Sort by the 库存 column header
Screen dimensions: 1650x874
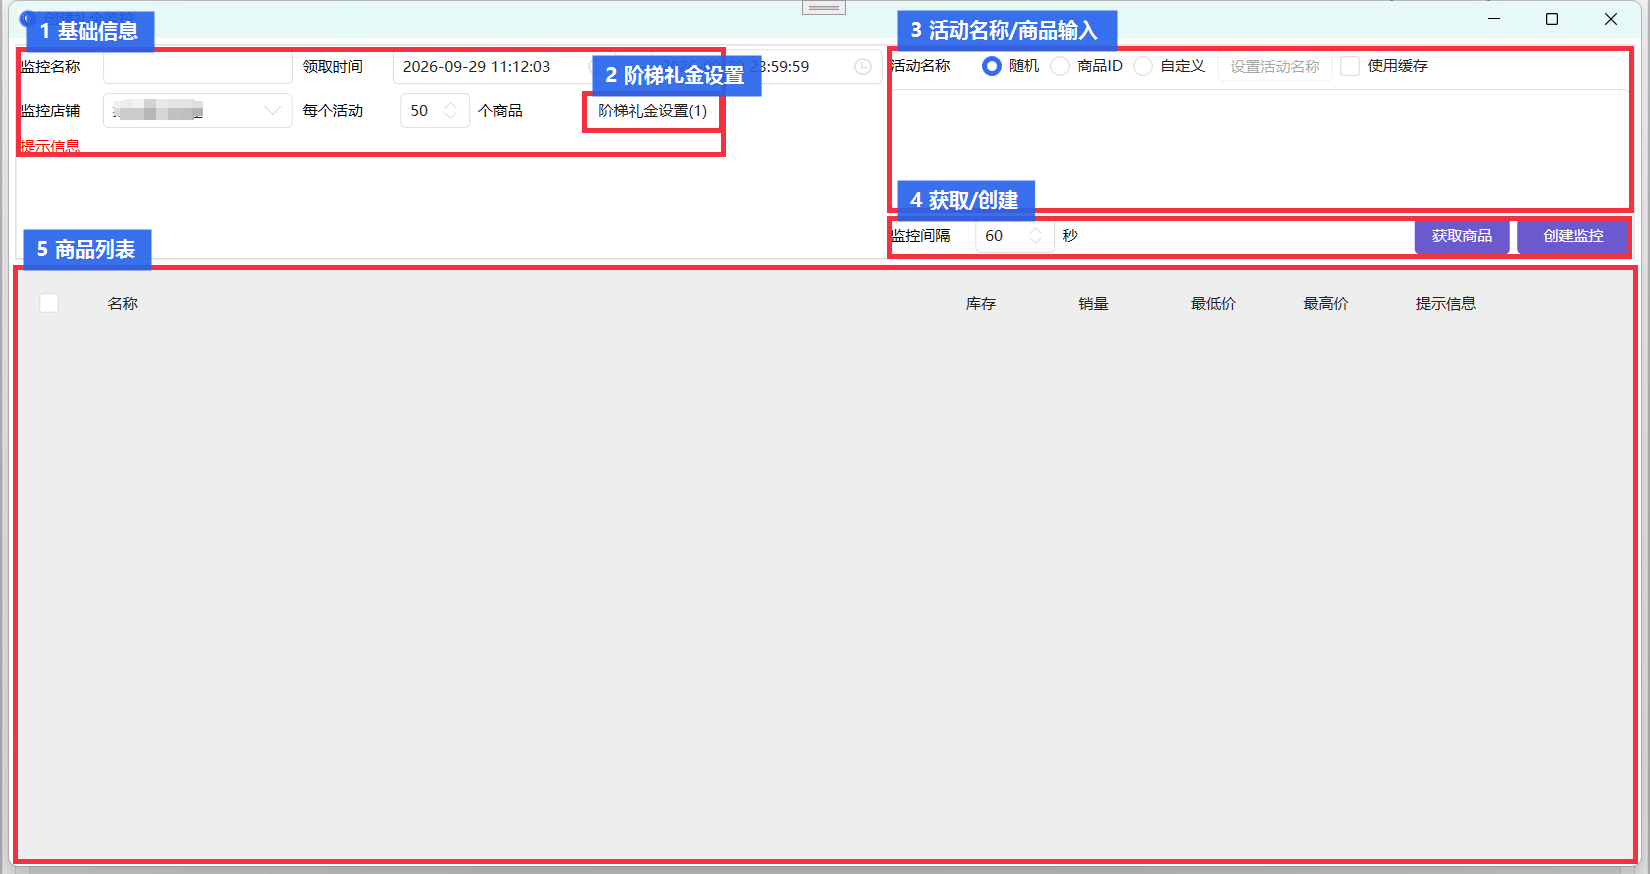[x=981, y=304]
